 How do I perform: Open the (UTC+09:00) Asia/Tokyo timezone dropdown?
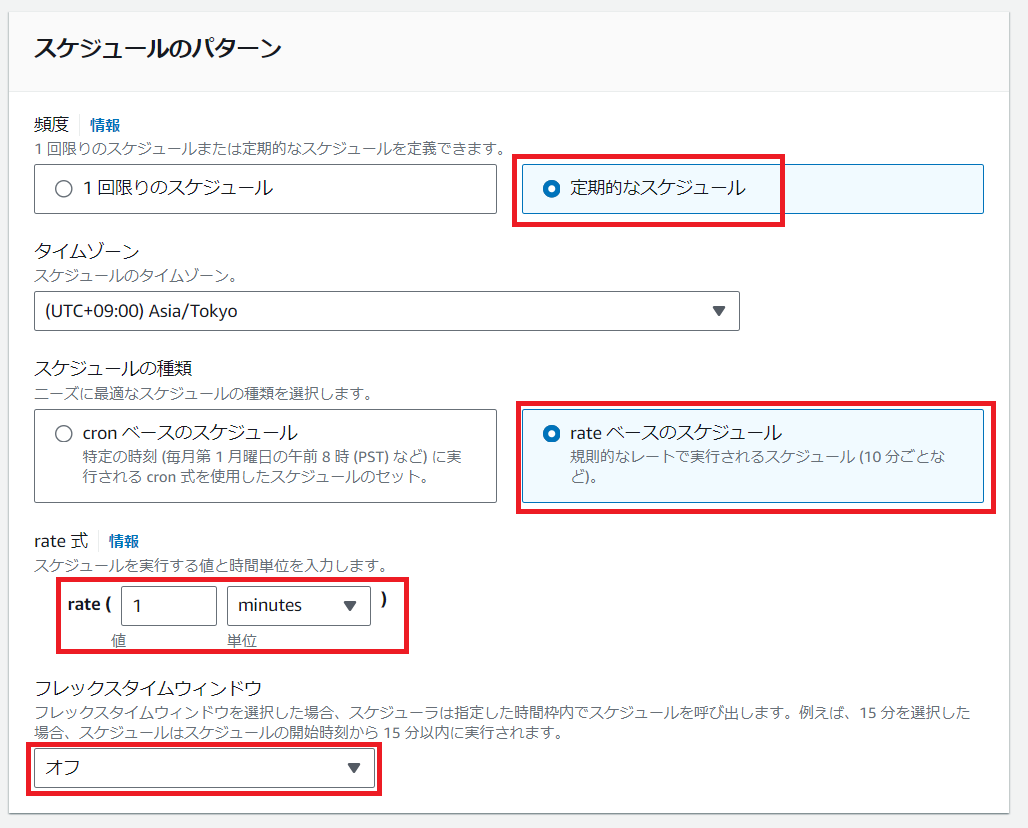point(386,311)
